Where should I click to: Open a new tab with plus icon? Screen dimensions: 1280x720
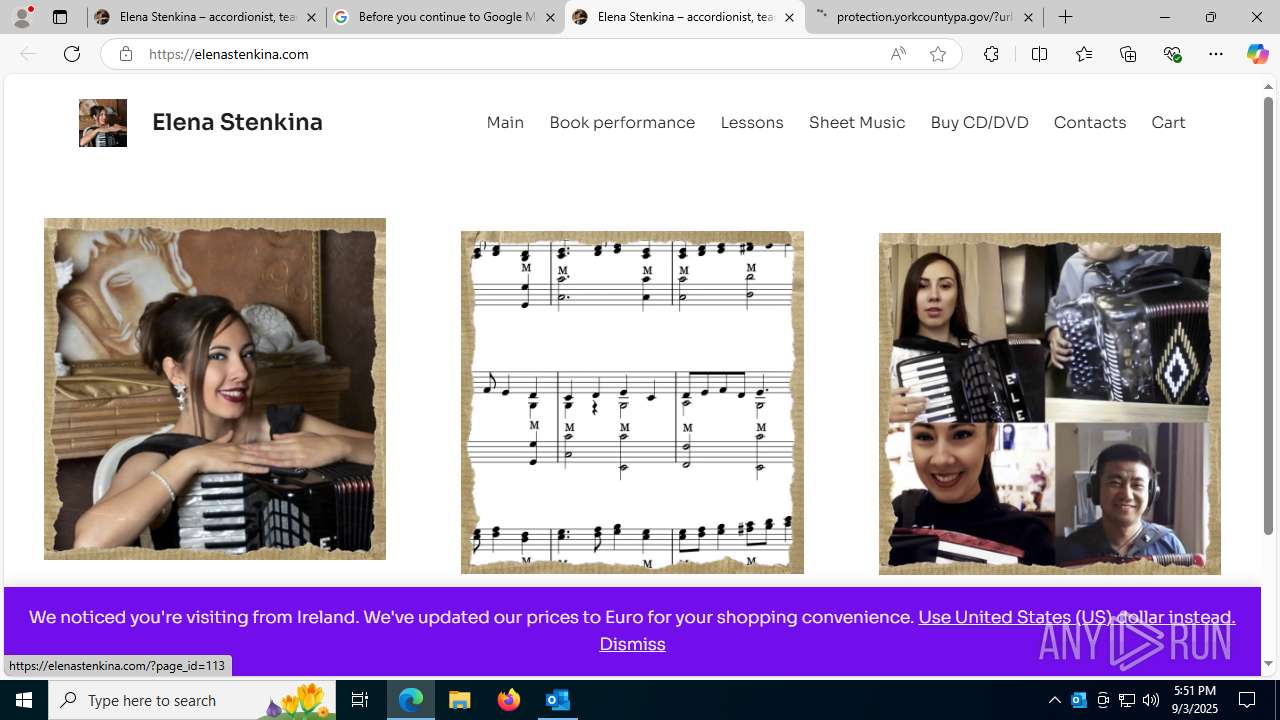pos(1066,17)
